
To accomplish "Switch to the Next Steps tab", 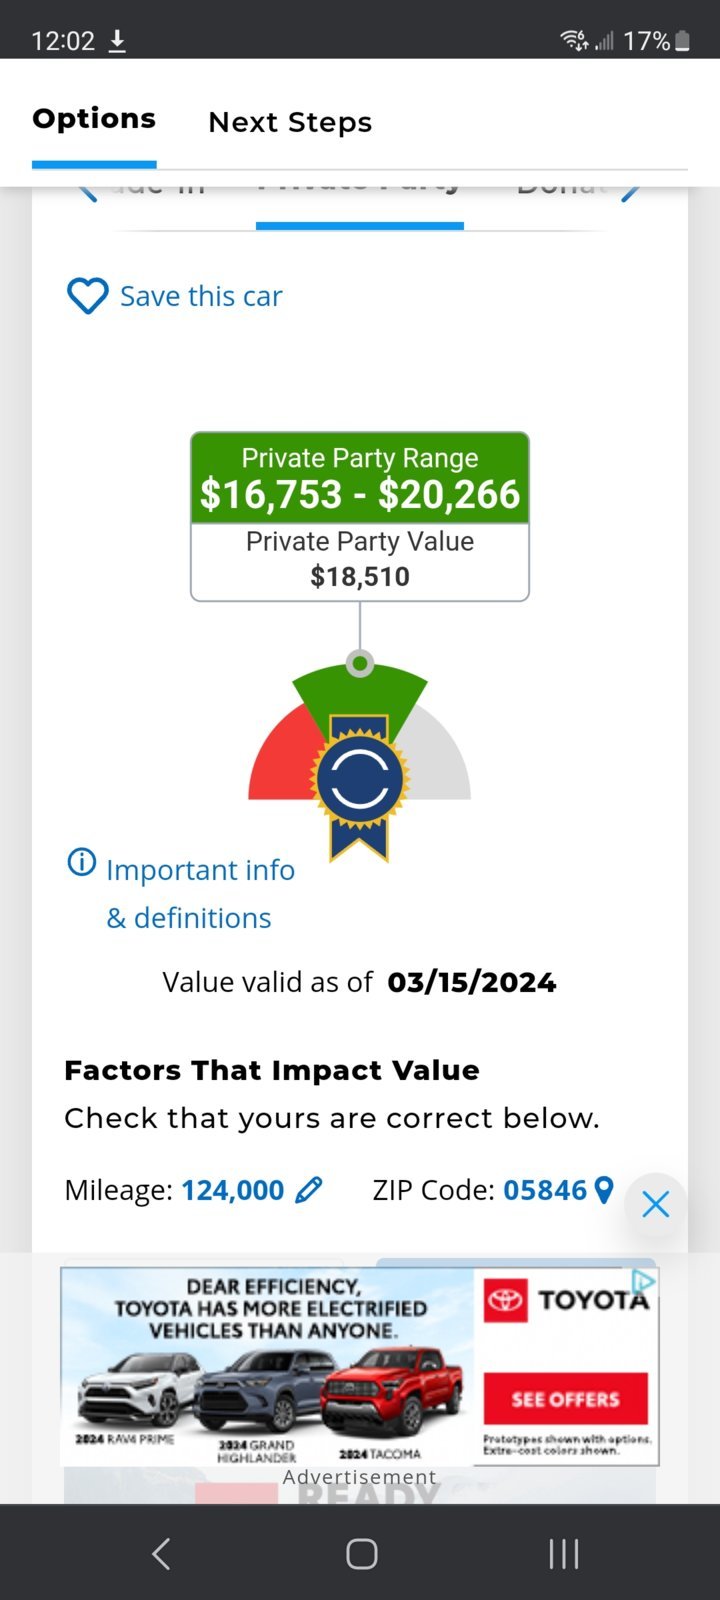I will coord(290,122).
